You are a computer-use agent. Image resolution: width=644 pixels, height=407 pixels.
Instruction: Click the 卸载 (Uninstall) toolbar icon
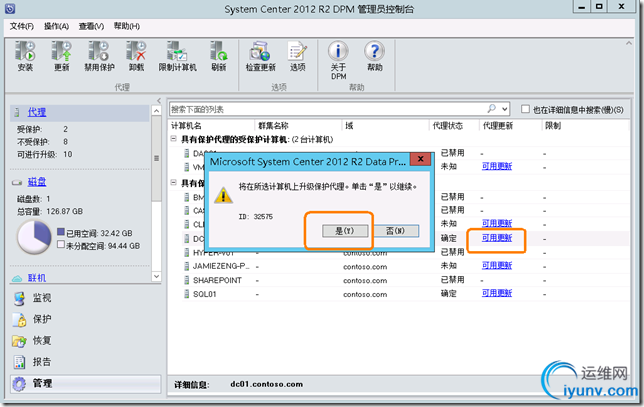(x=136, y=56)
